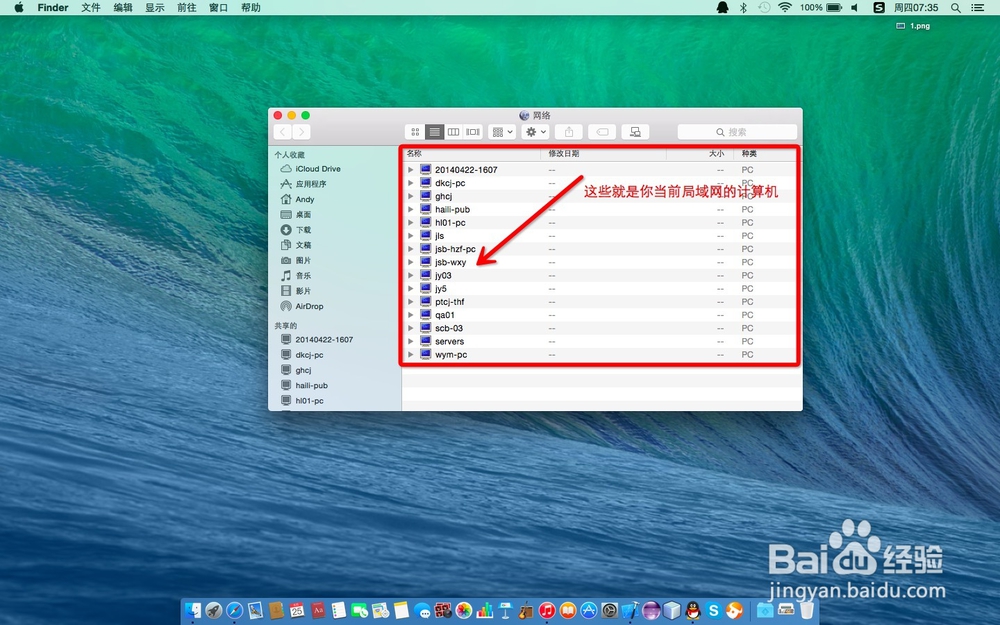Expand the hl01-pc list row

coord(411,223)
